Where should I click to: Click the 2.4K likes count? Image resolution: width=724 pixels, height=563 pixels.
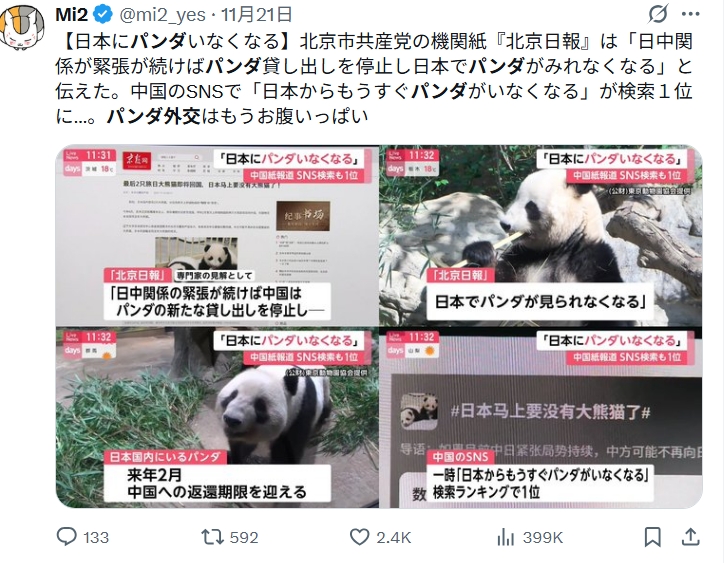click(x=393, y=538)
